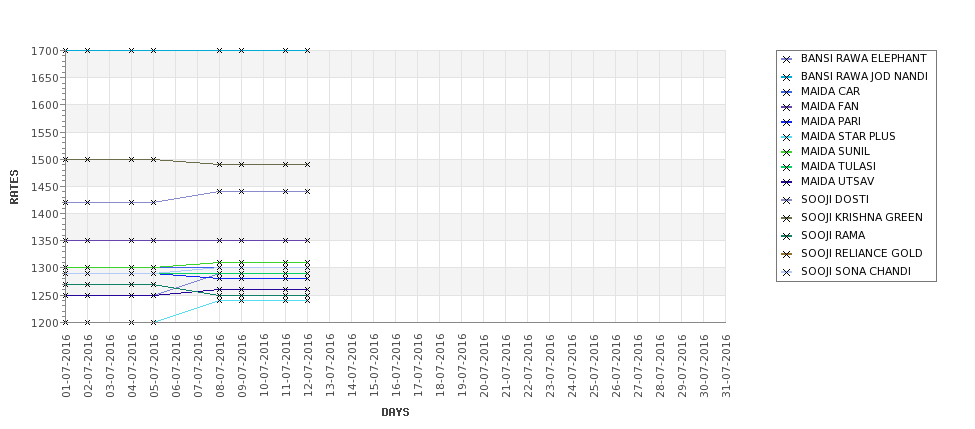Click the legend marker beside SOOJI KRISHNA GREEN
The image size is (975, 429).
click(787, 218)
